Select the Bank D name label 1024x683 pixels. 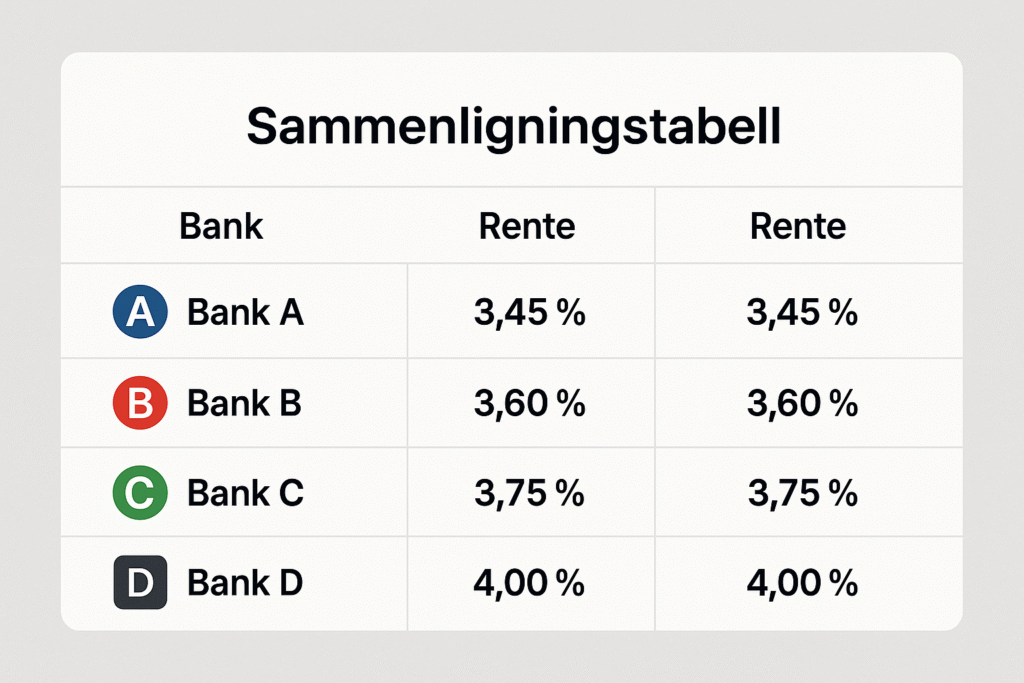(x=245, y=583)
